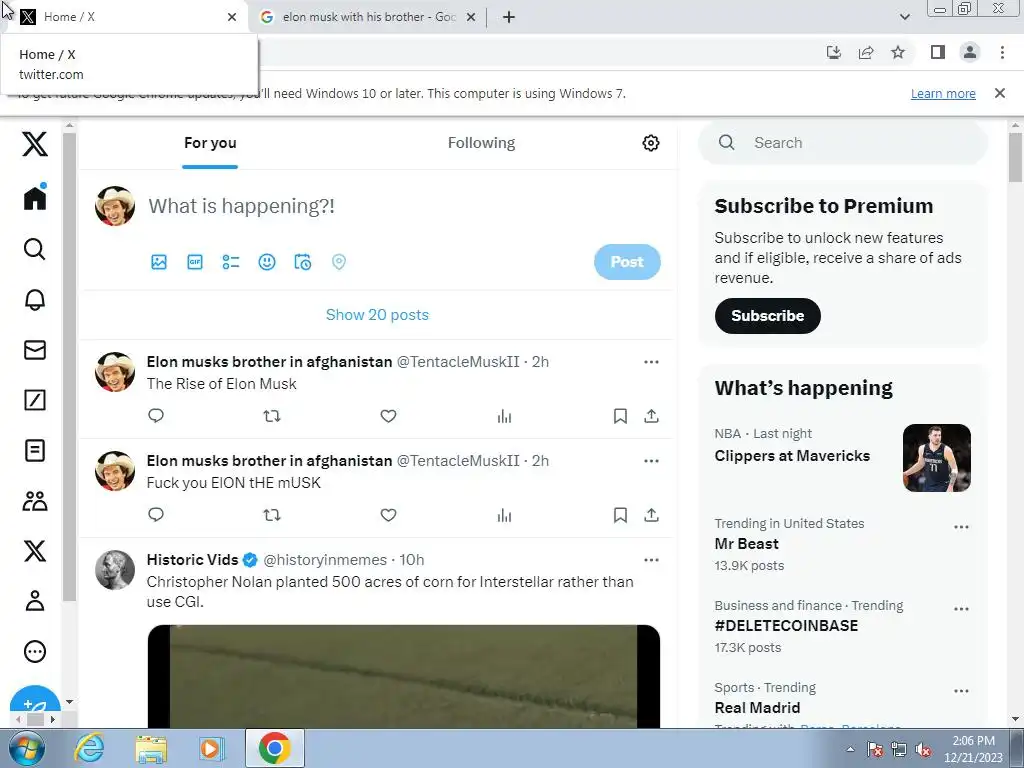Click Show 20 posts link

point(377,315)
